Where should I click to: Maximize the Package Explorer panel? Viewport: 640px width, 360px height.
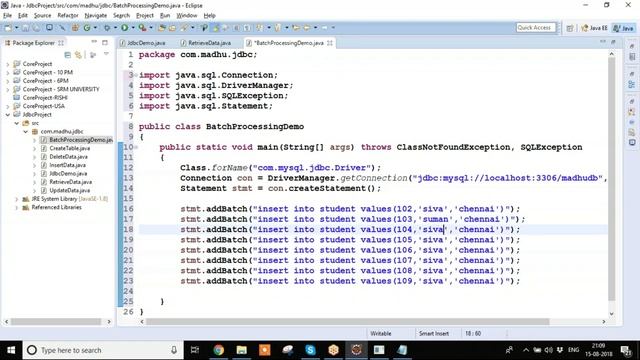click(x=105, y=42)
